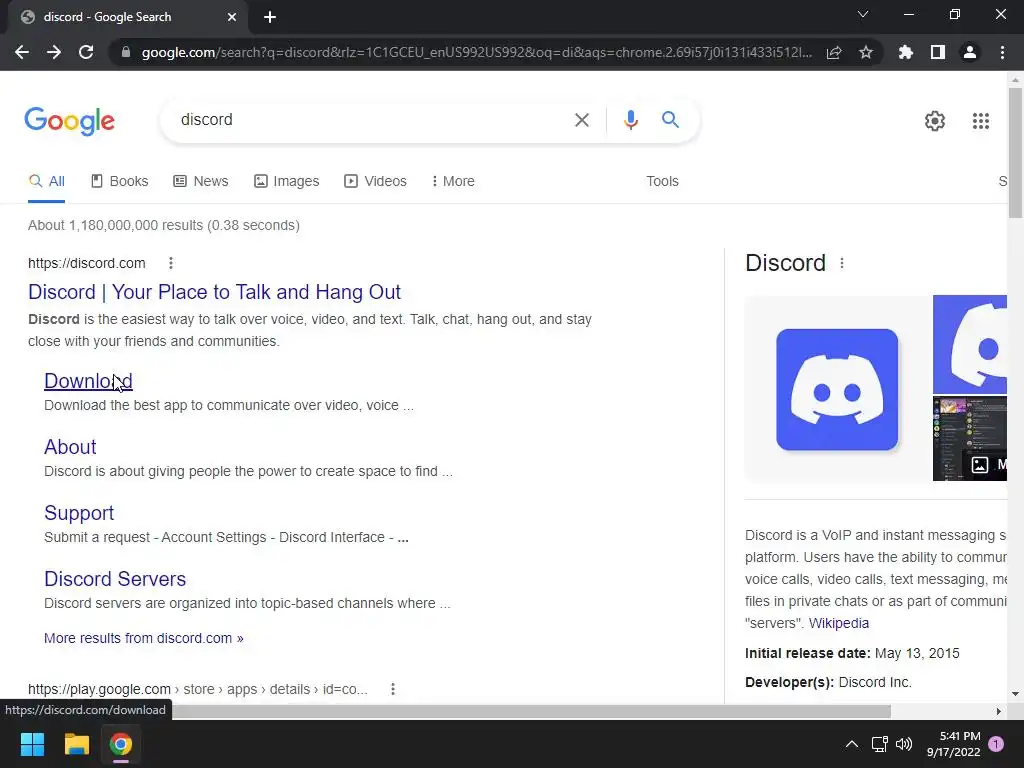The image size is (1024, 768).
Task: Open the About sitelink
Action: coord(70,447)
